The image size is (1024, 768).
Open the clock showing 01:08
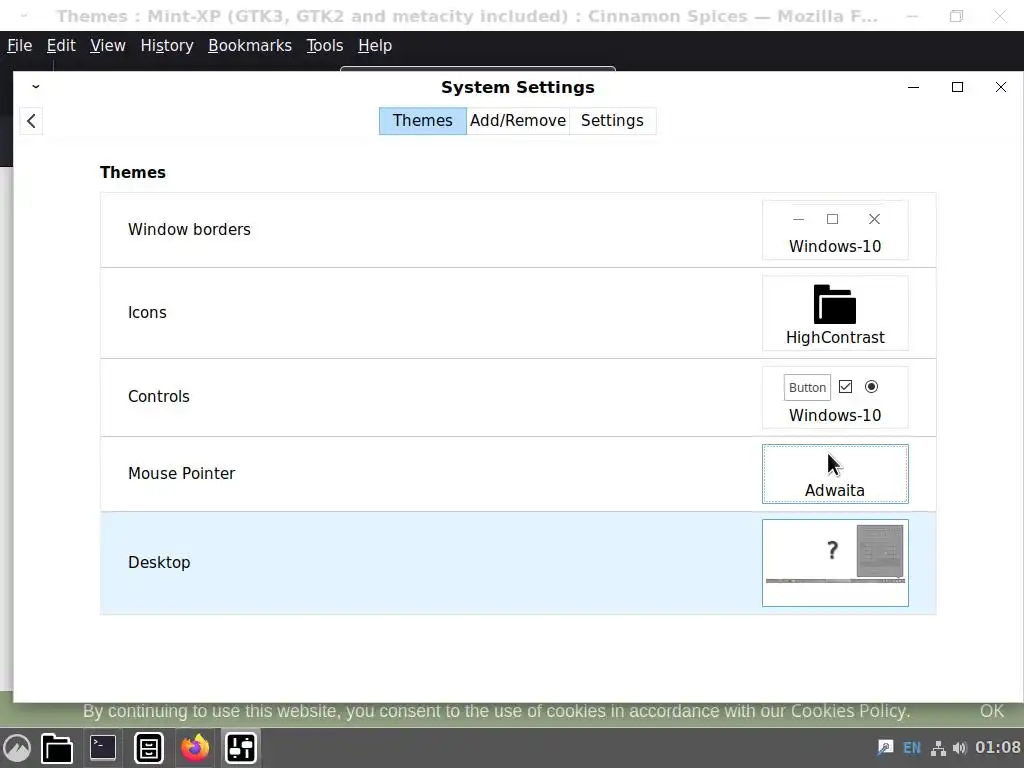[x=997, y=747]
